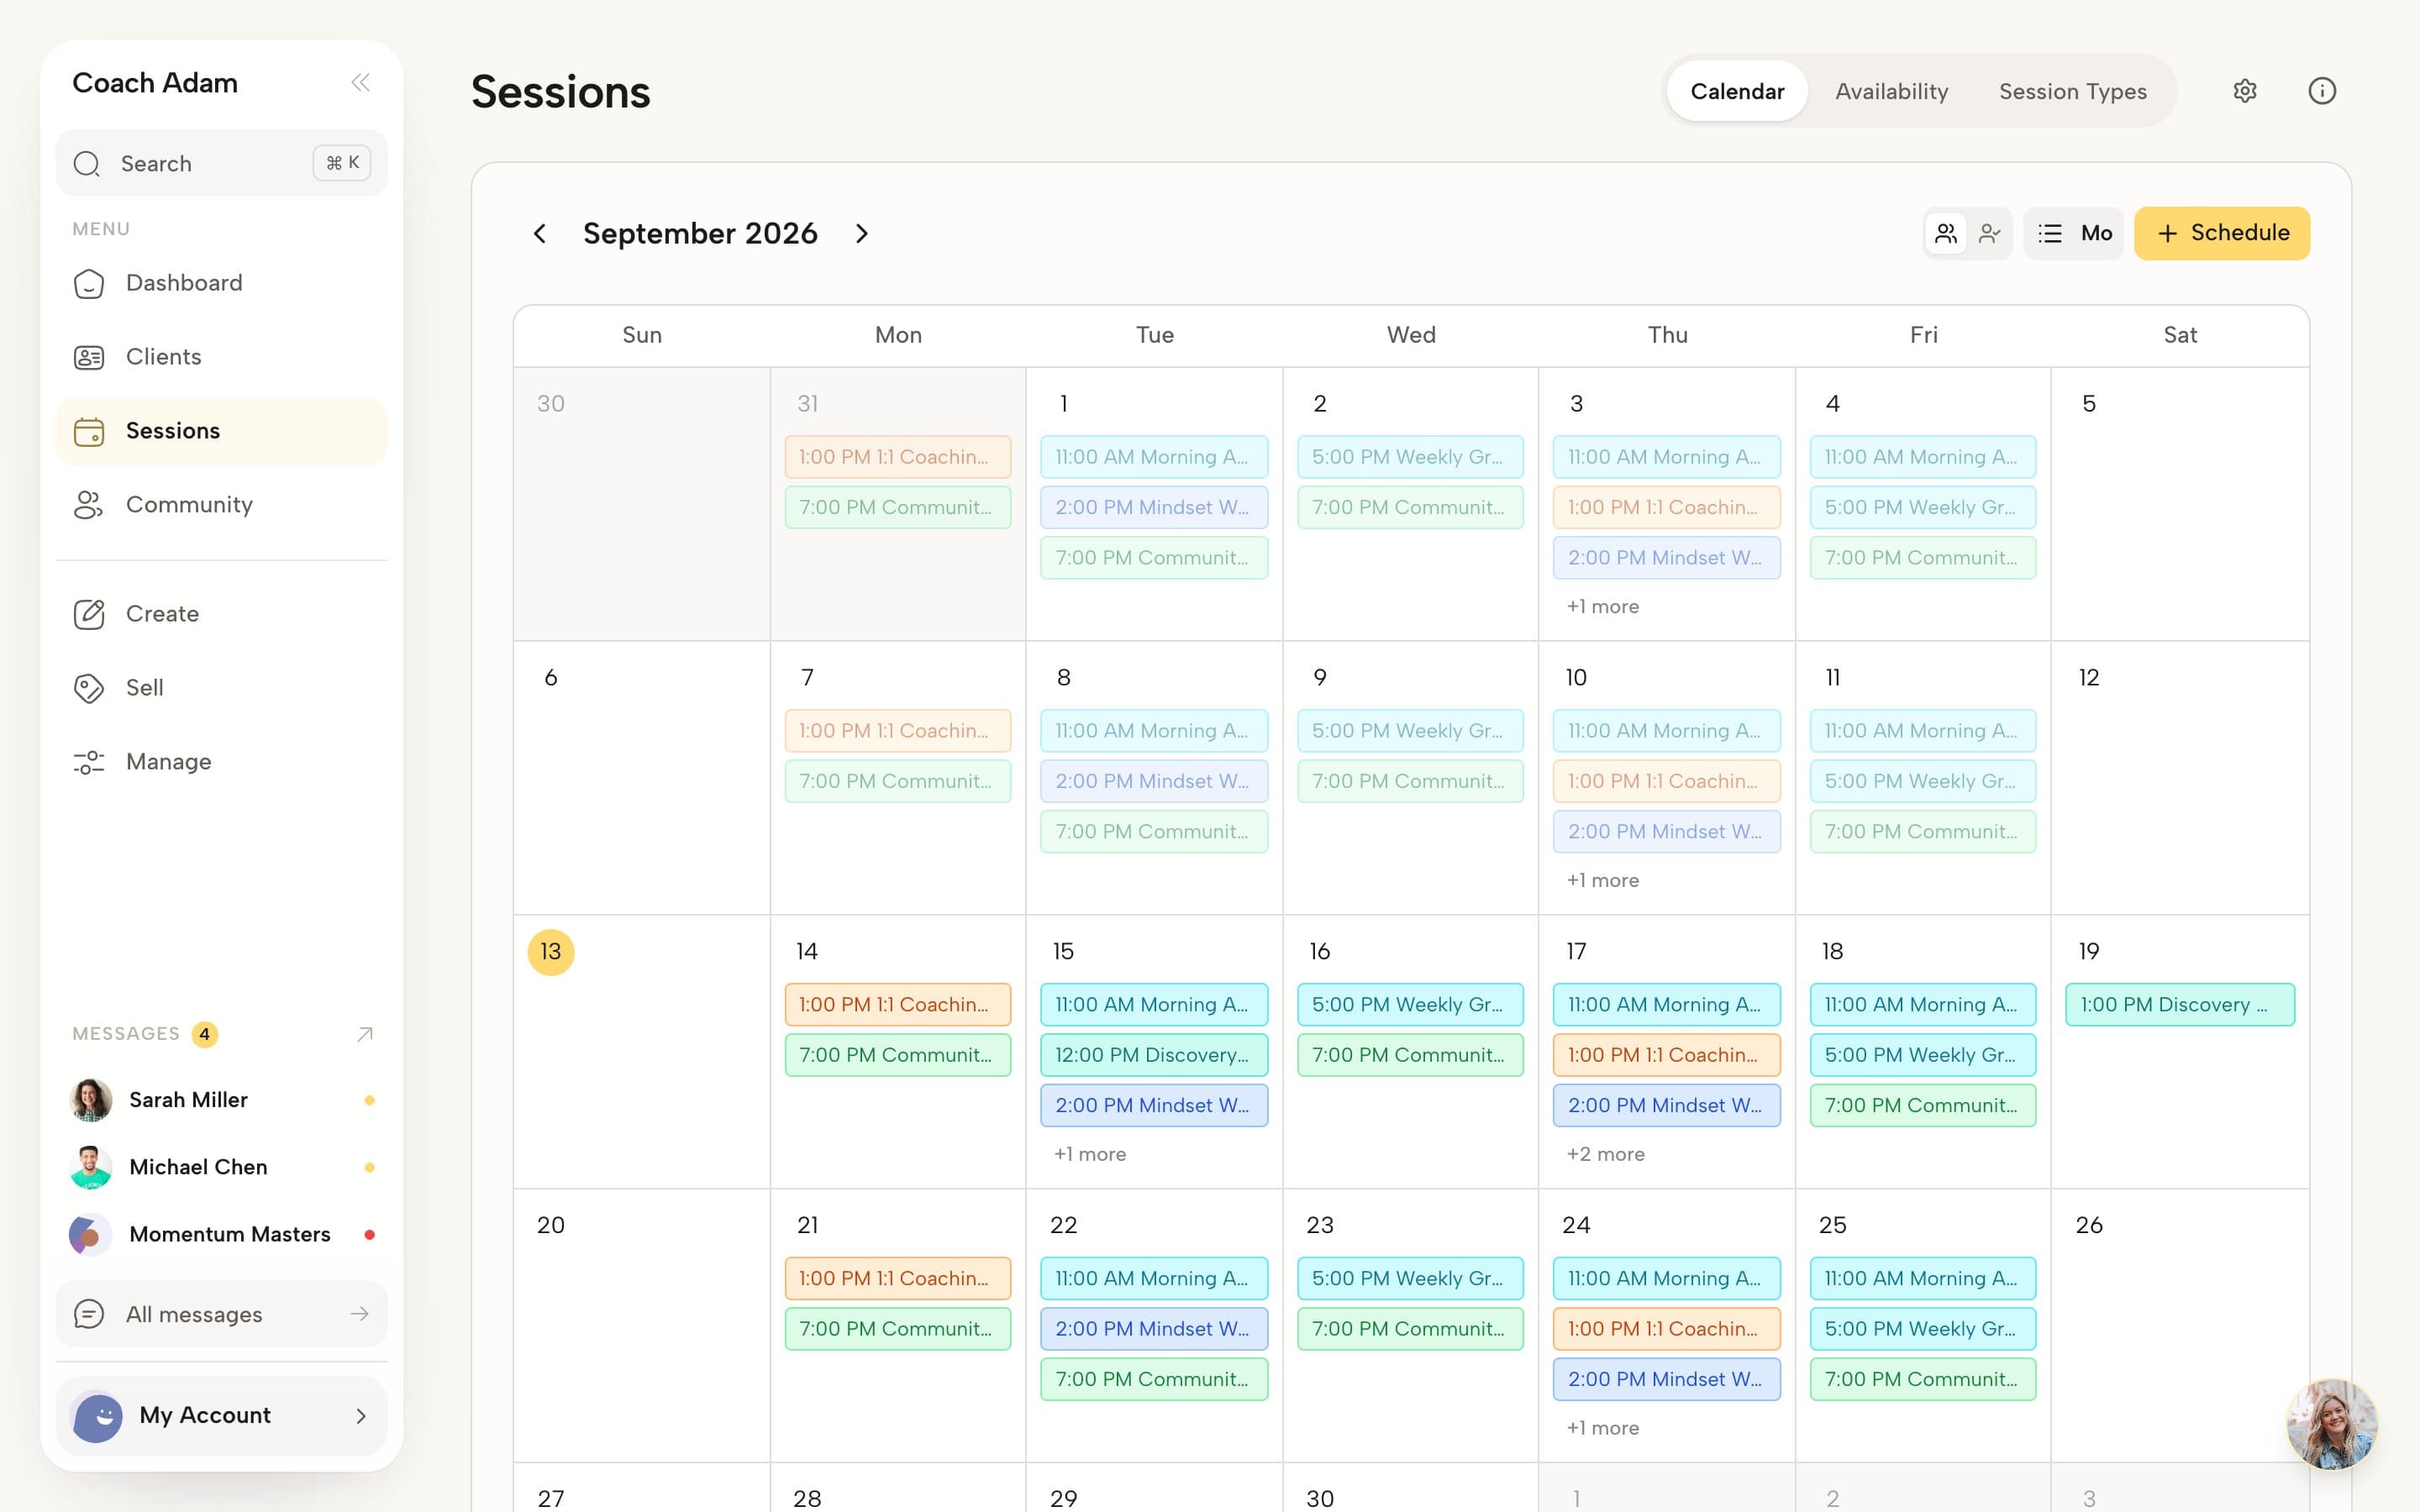Open 12:00 PM Discovery session on 15th
Viewport: 2420px width, 1512px height.
click(x=1154, y=1055)
